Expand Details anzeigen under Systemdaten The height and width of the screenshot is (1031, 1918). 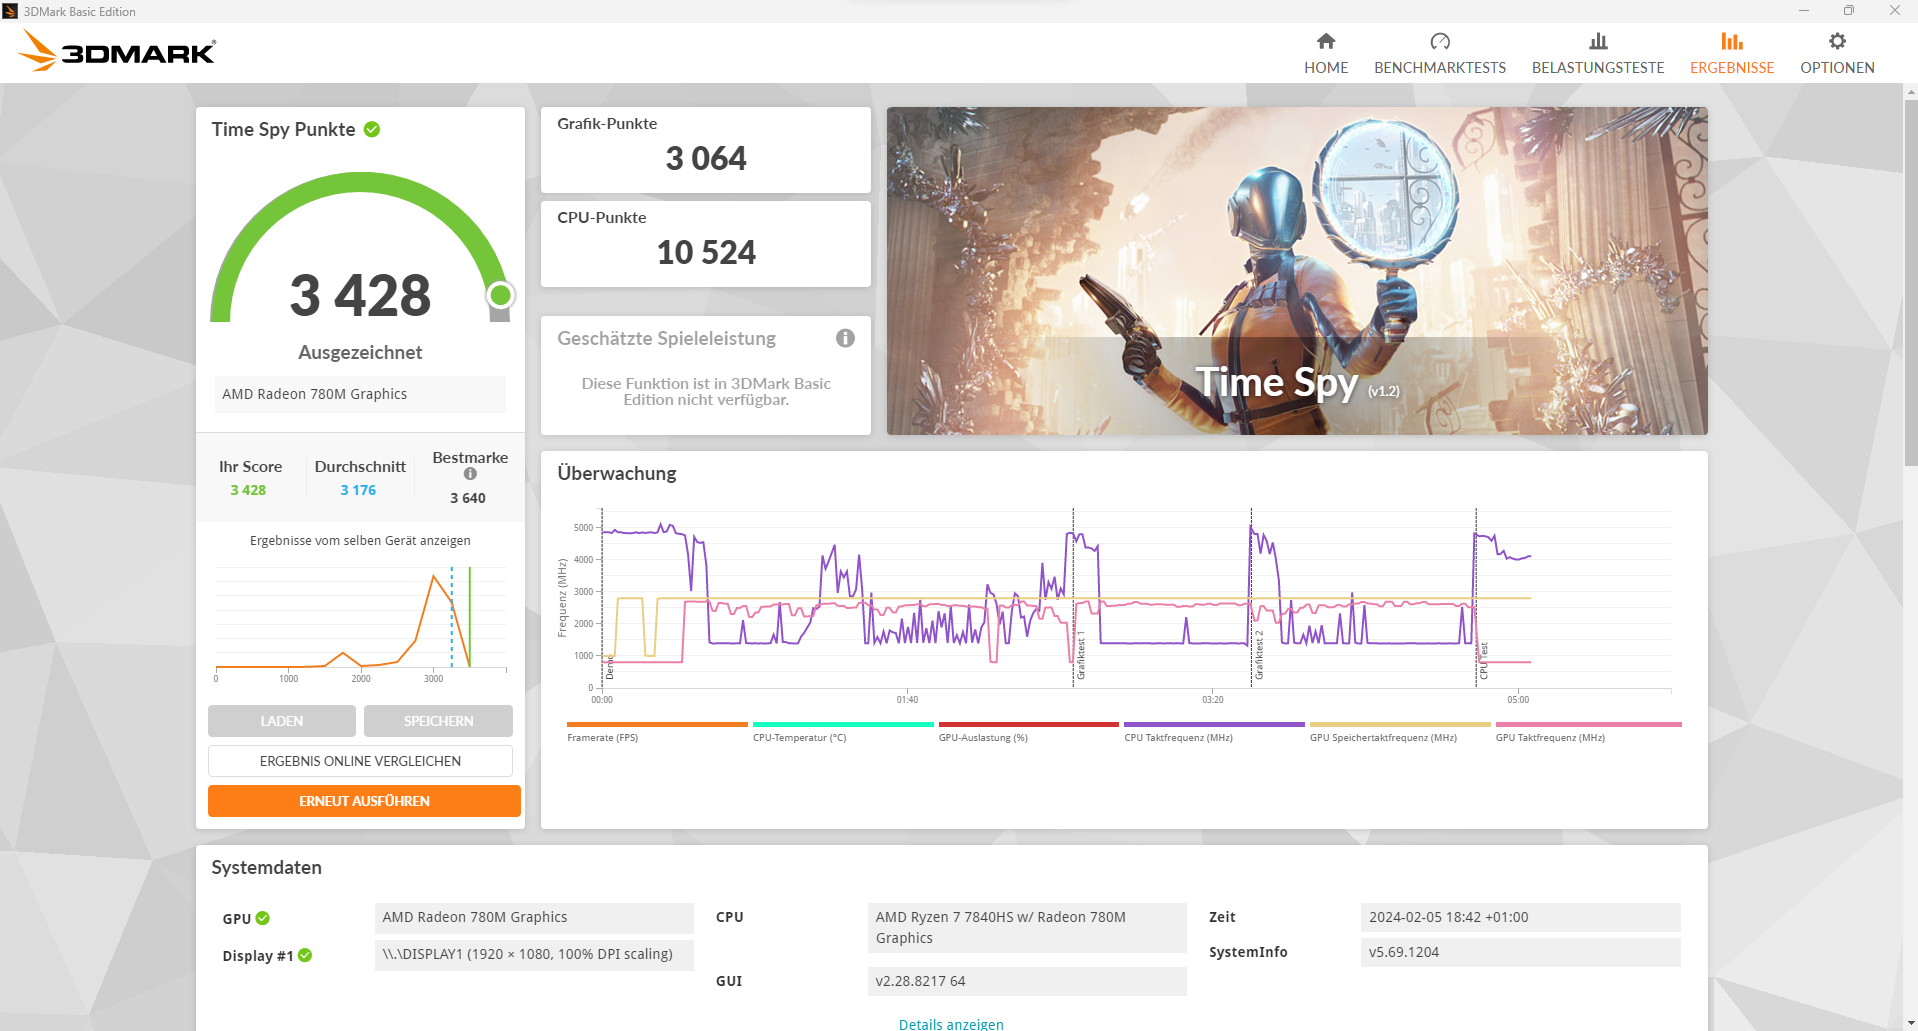950,1024
